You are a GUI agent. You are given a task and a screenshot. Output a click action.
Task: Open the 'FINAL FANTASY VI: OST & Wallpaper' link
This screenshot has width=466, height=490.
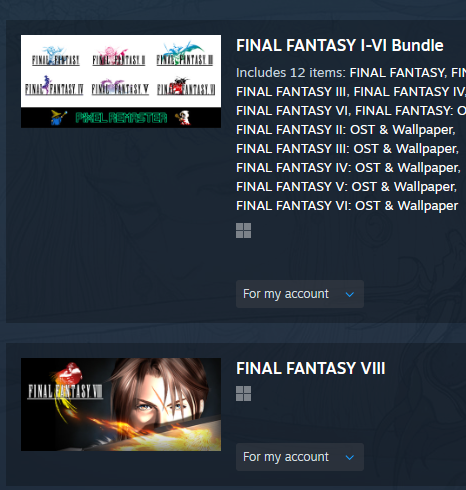pyautogui.click(x=347, y=206)
